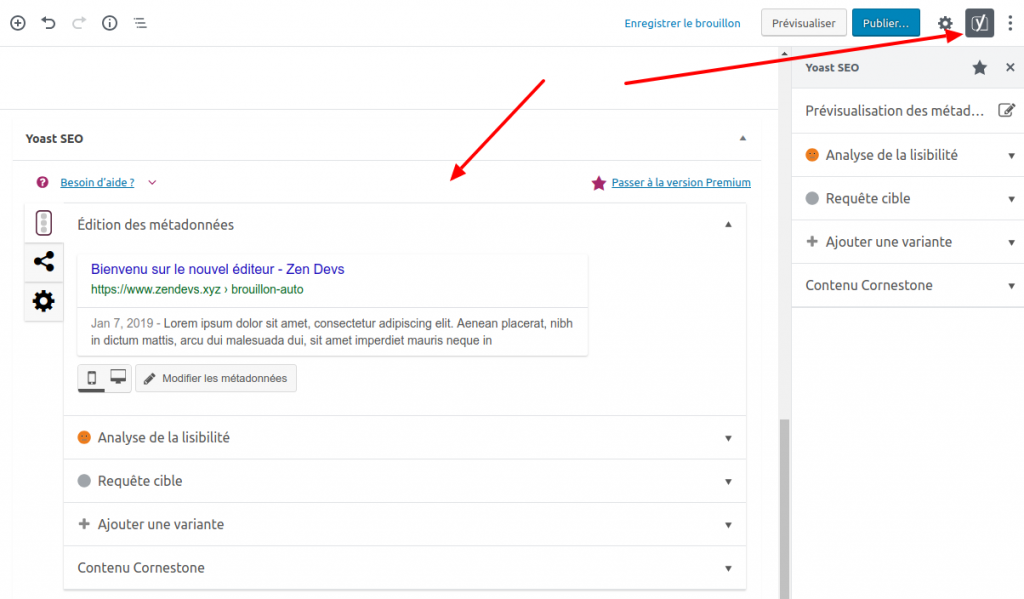The image size is (1024, 599).
Task: Click the Publier button
Action: tap(886, 23)
